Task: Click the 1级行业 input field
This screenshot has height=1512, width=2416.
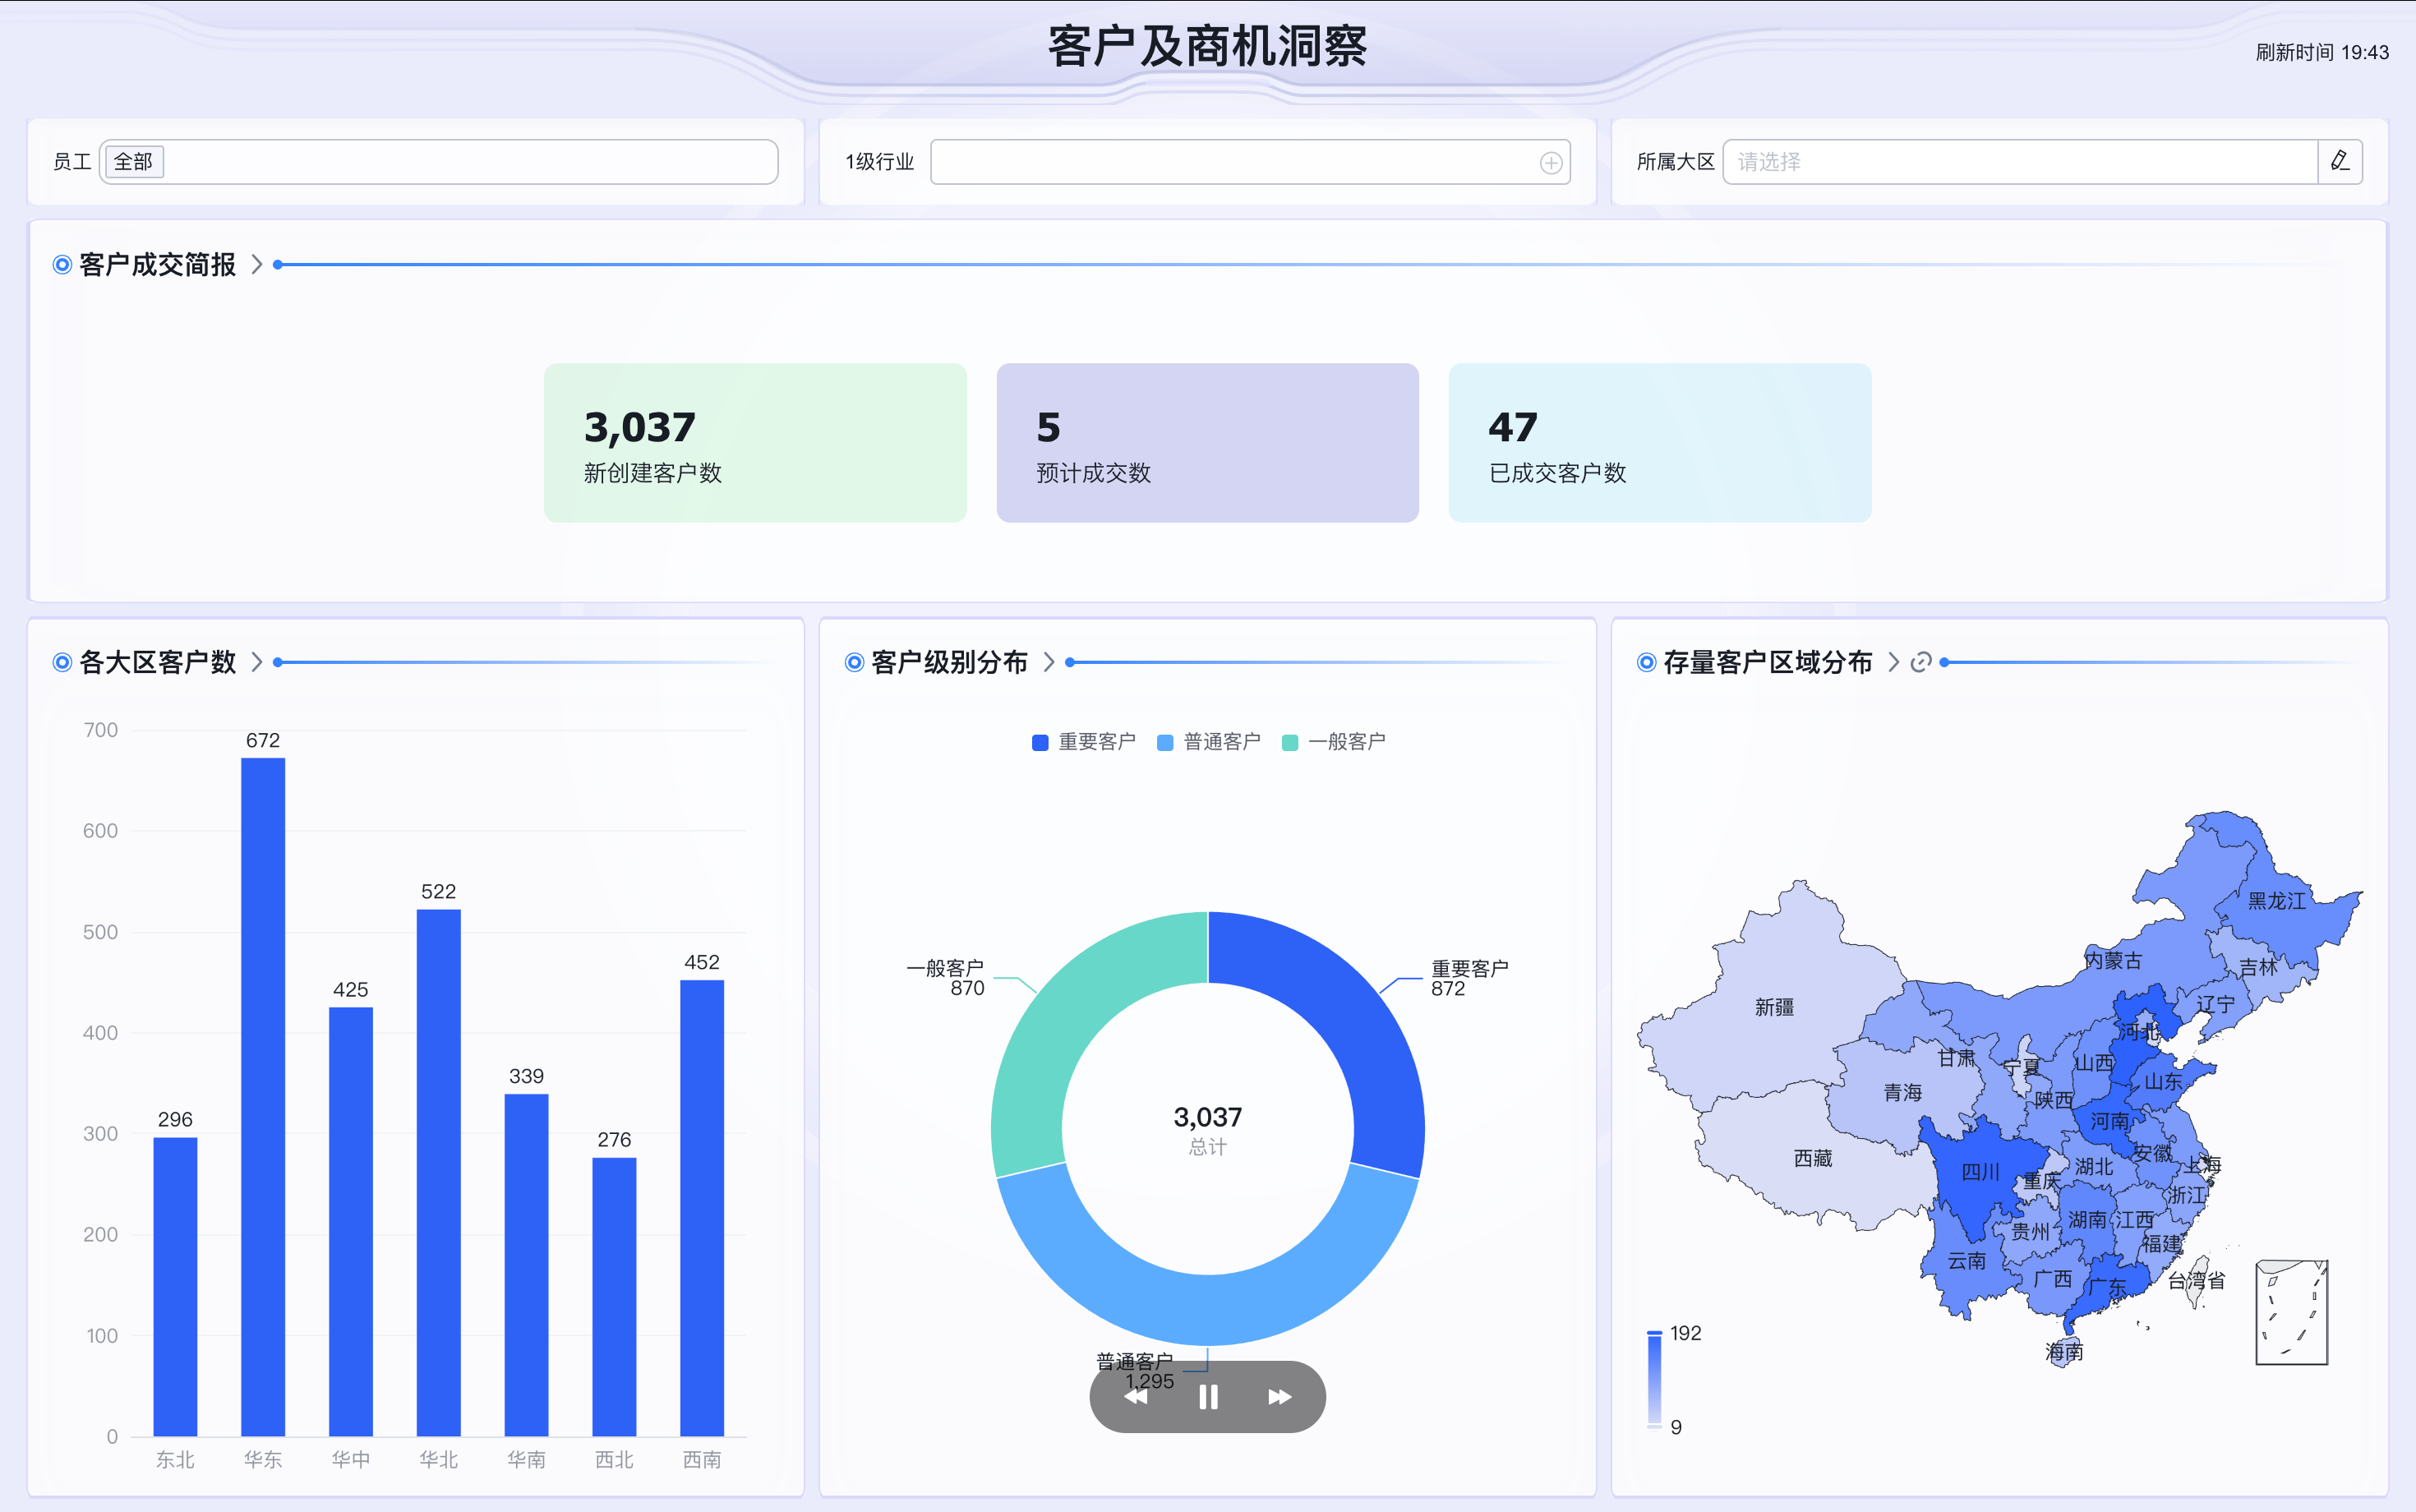Action: click(1250, 162)
